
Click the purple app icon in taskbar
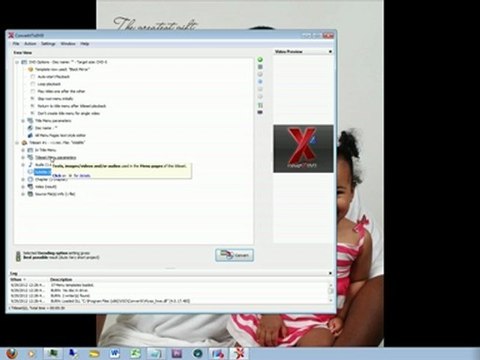point(177,353)
